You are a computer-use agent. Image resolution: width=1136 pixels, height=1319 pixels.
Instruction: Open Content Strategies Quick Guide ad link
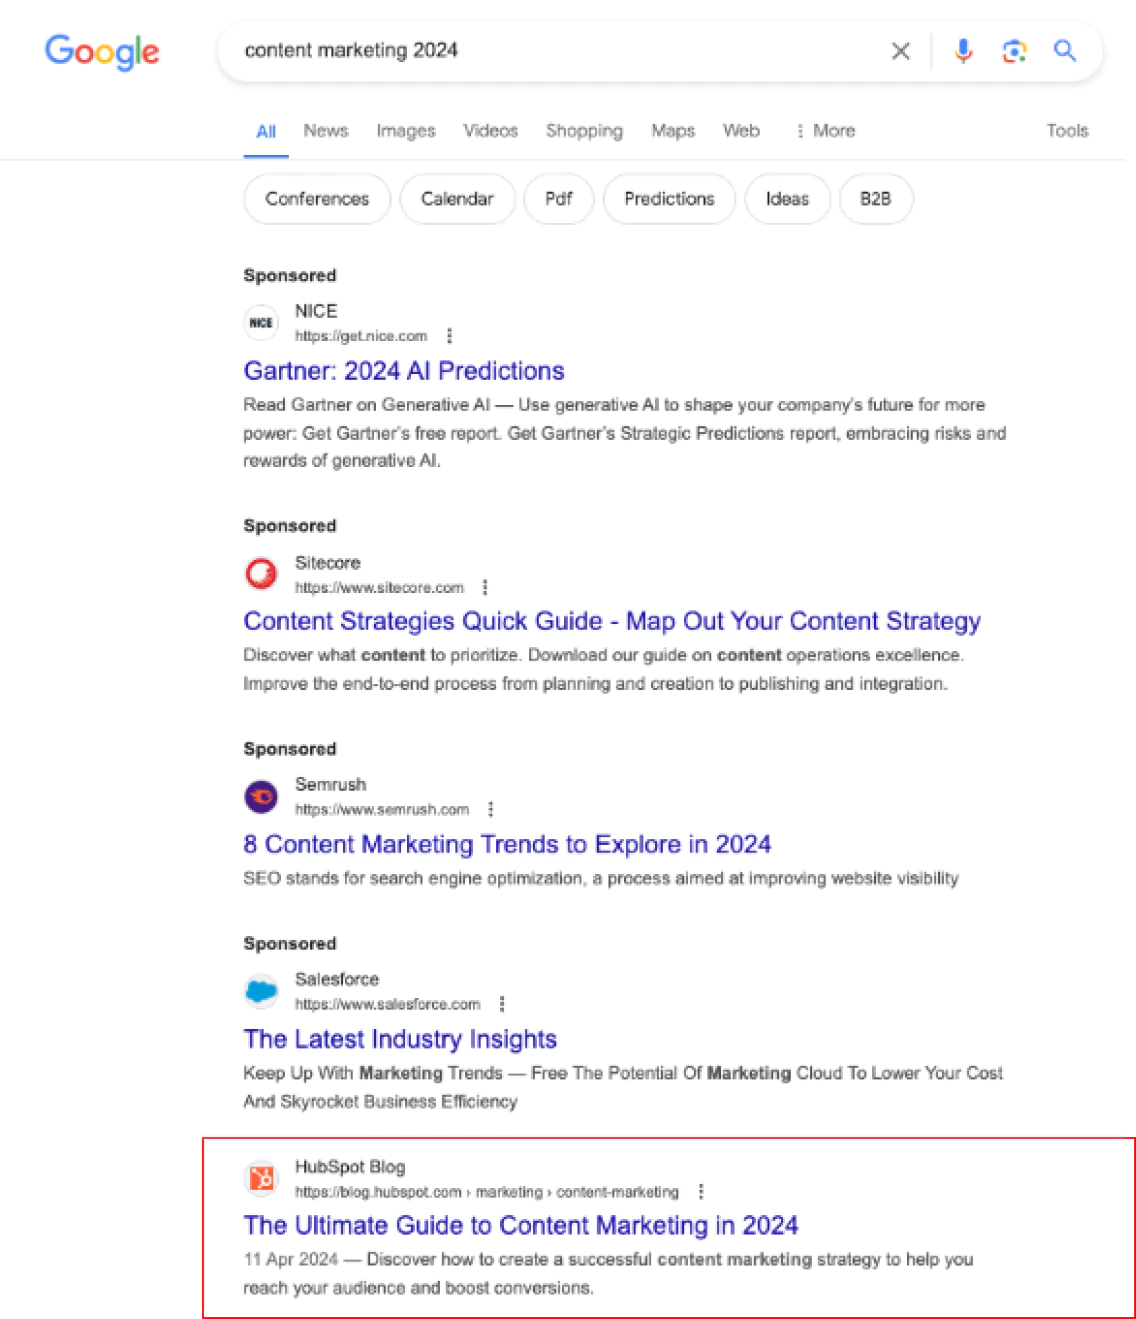click(612, 621)
